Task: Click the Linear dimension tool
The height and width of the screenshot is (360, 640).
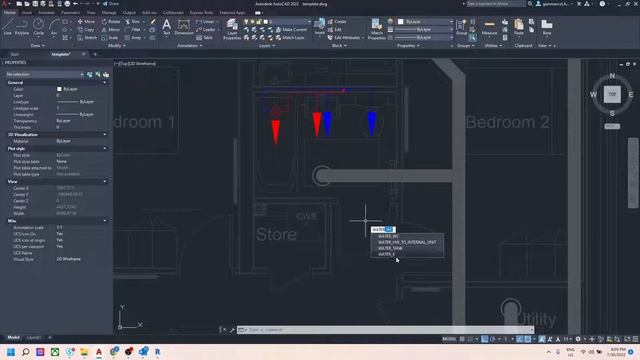Action: click(x=205, y=22)
